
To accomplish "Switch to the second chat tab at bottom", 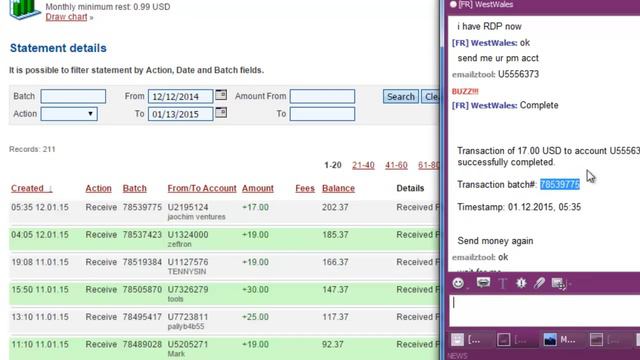I will tap(513, 340).
